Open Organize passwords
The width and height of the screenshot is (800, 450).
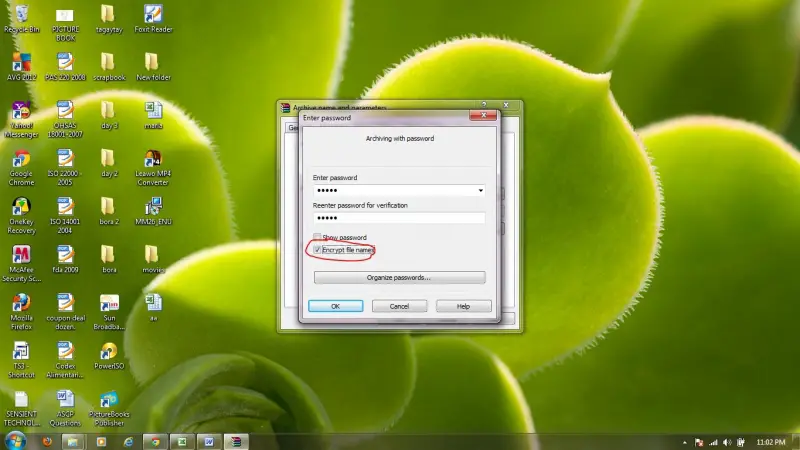(399, 278)
